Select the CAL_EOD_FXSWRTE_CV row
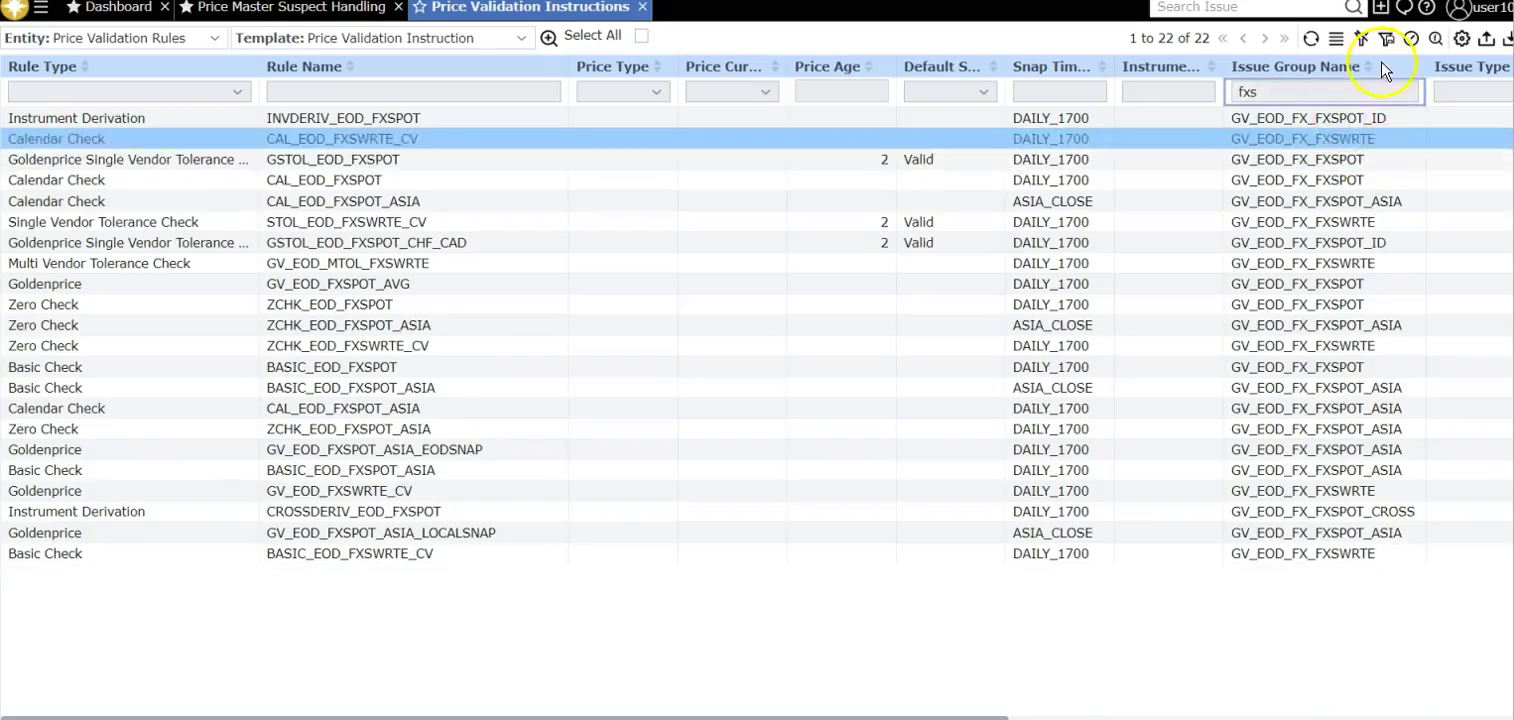The width and height of the screenshot is (1514, 720). 757,139
